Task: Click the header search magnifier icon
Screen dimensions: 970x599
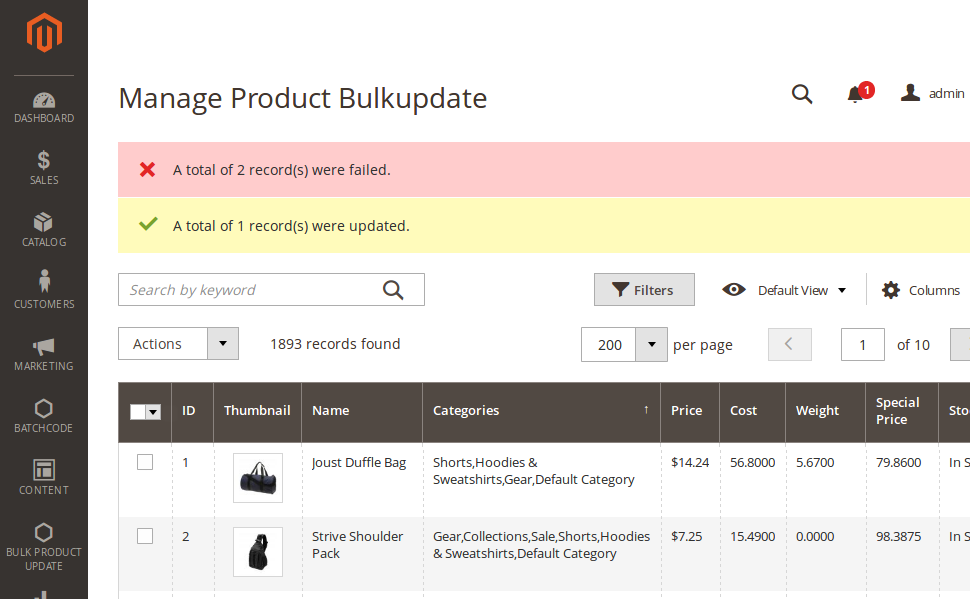Action: click(802, 94)
